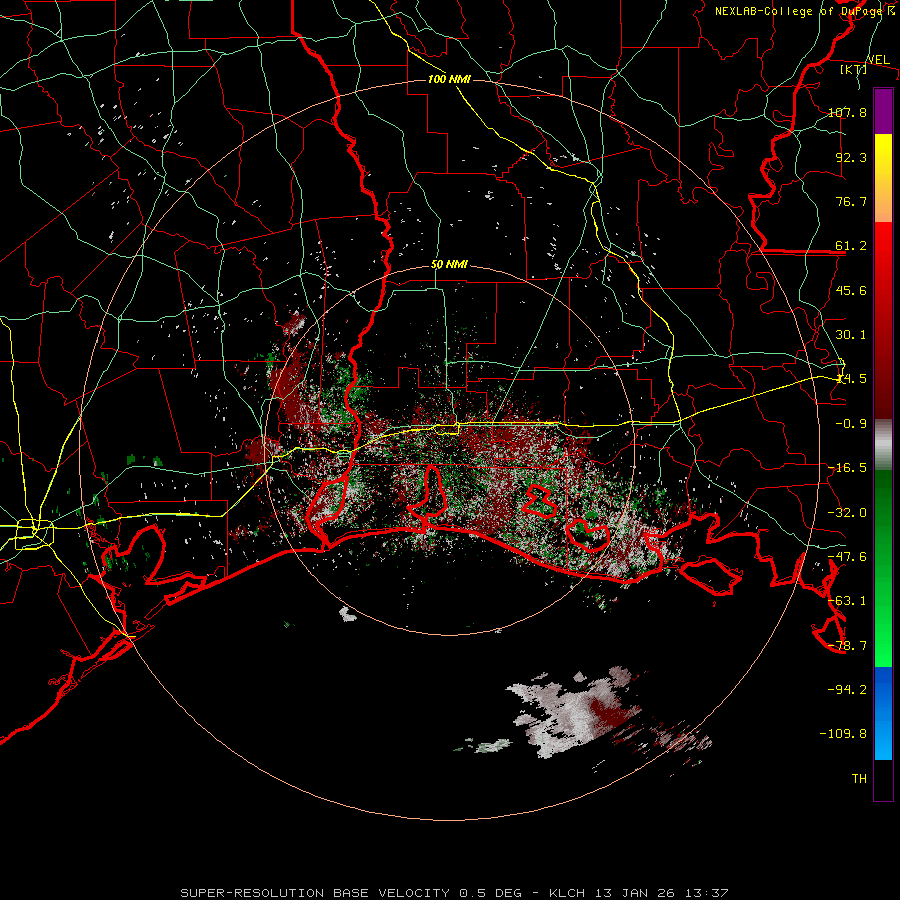Pick the black TH segment of the color bar
This screenshot has width=900, height=900.
pyautogui.click(x=883, y=779)
